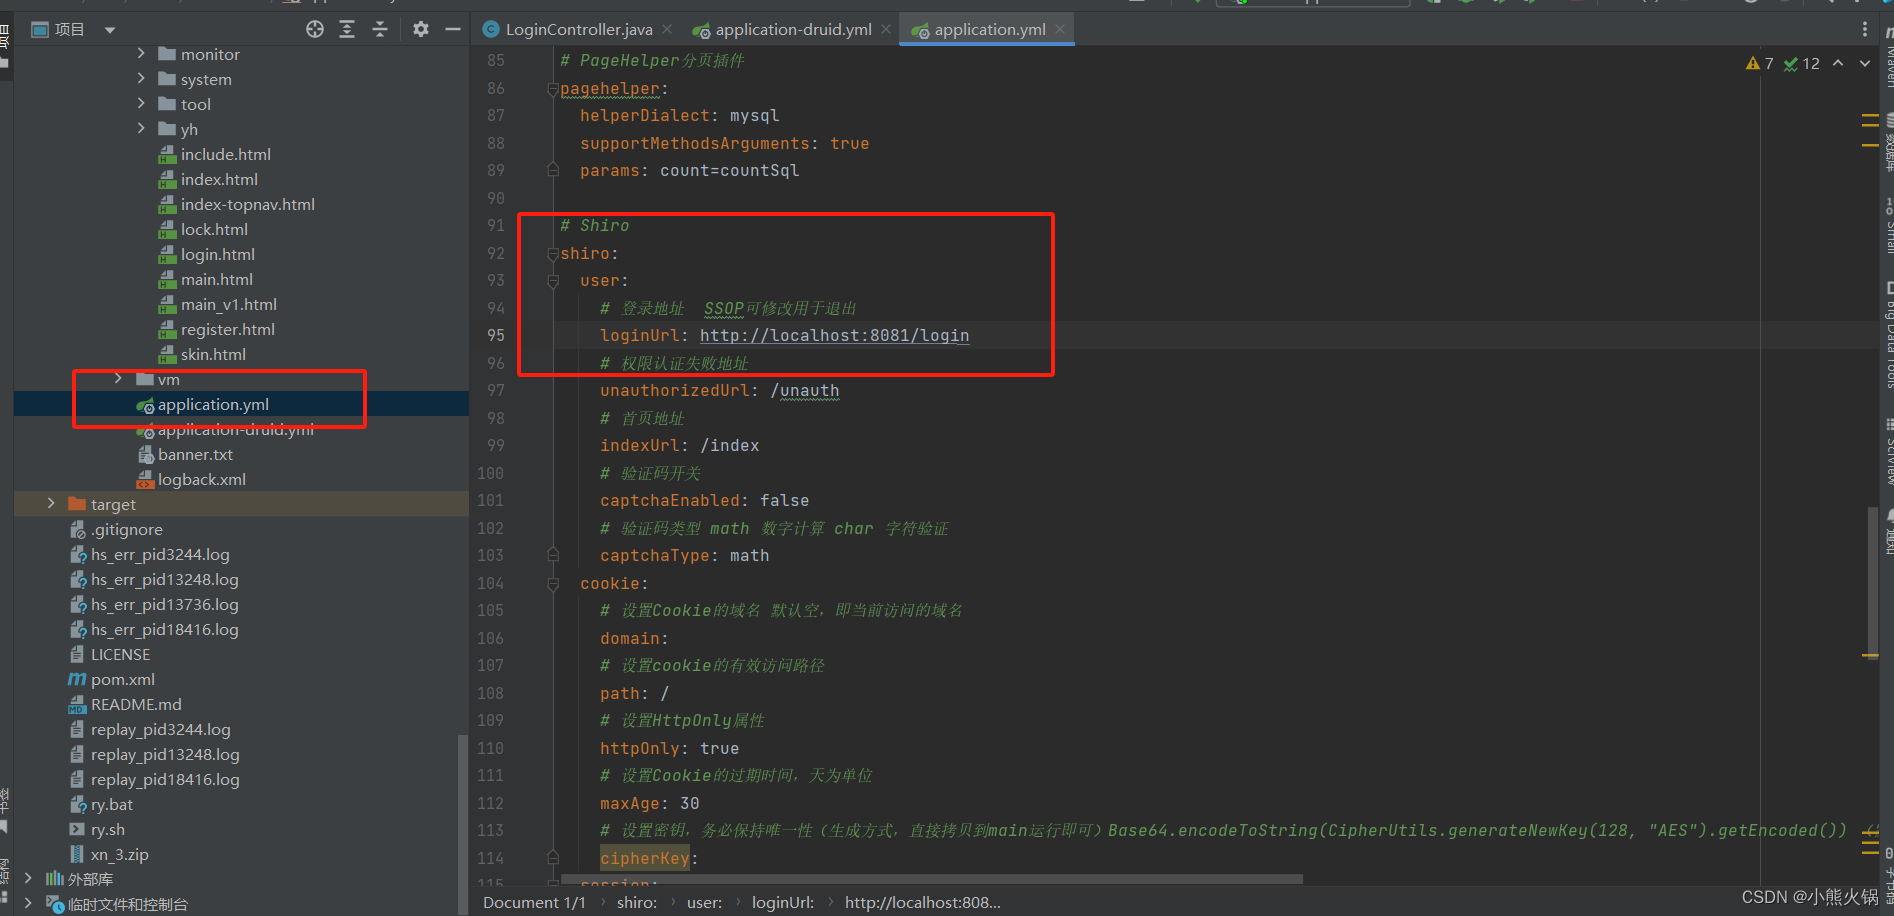This screenshot has width=1894, height=916.
Task: Click breadcrumb 'shiro:' in status bar
Action: point(637,902)
